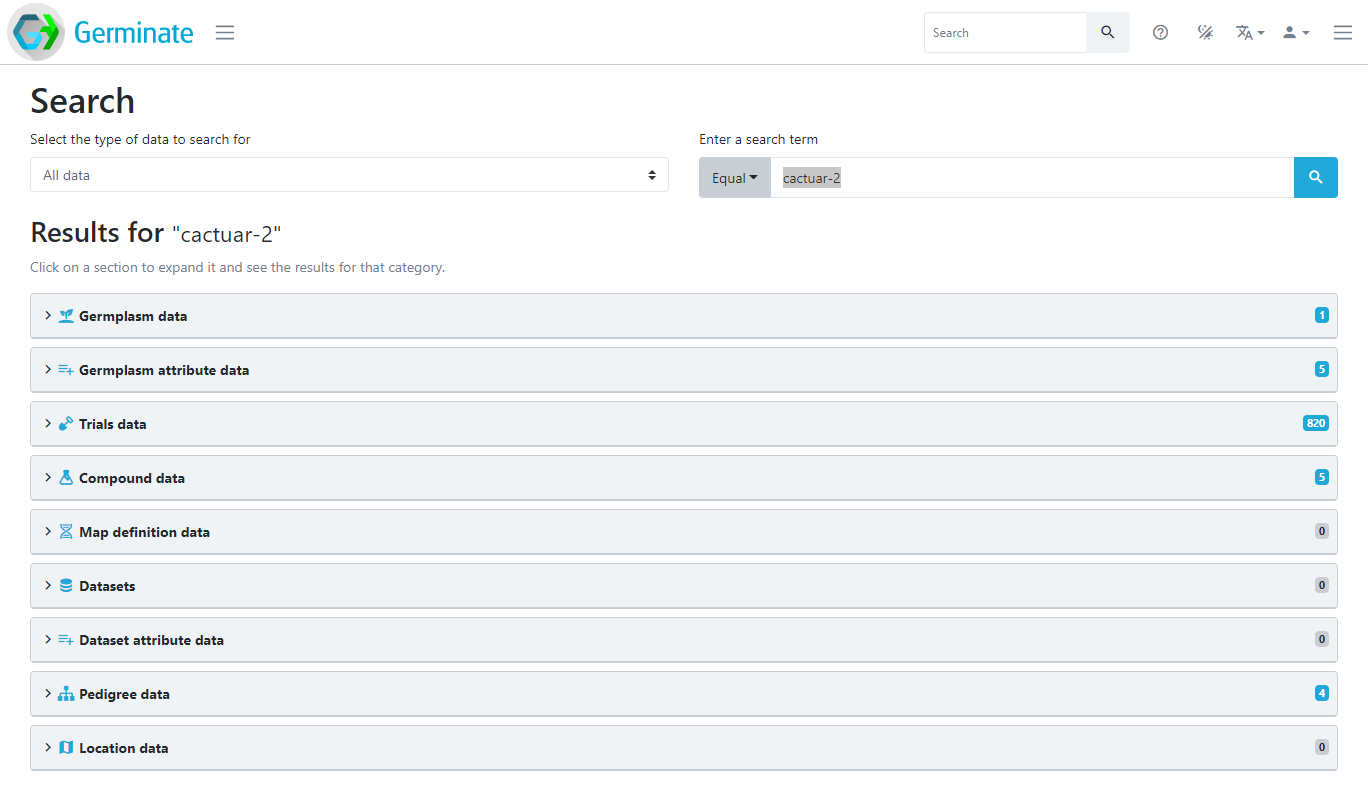The height and width of the screenshot is (785, 1368).
Task: Click the Compound data flask icon
Action: 65,477
